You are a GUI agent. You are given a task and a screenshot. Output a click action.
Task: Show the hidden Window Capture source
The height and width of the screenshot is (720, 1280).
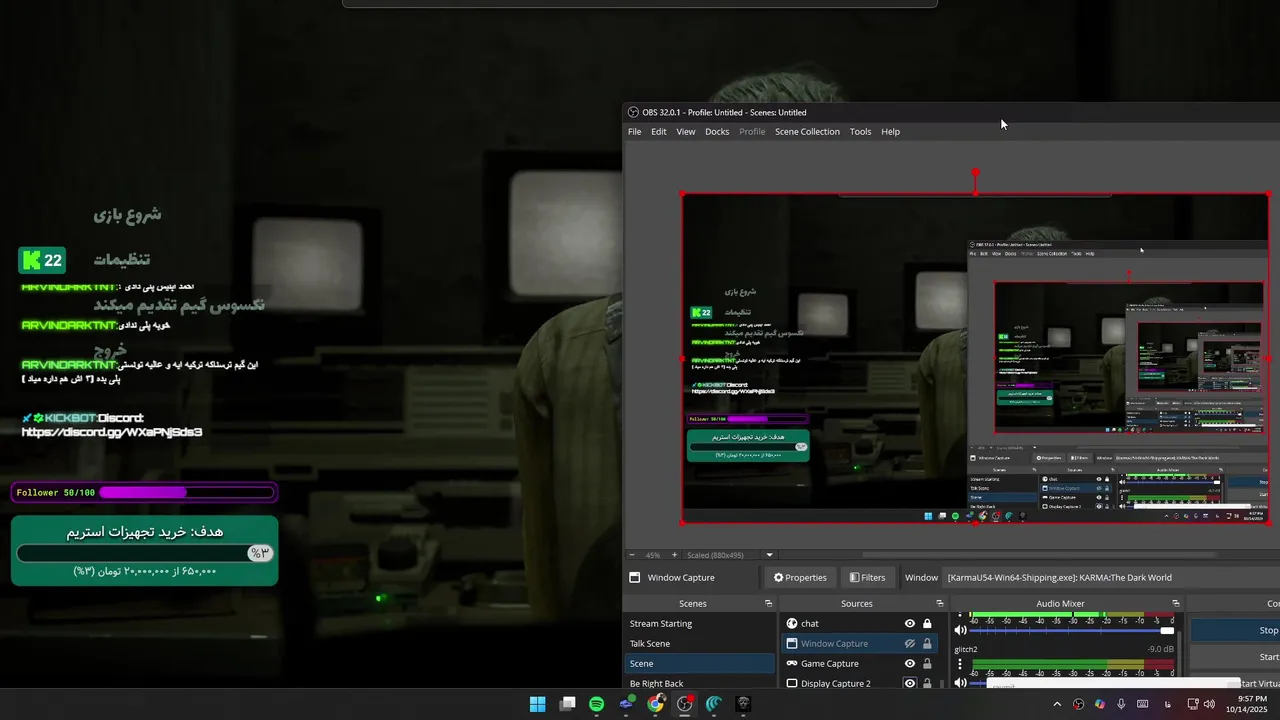point(910,644)
